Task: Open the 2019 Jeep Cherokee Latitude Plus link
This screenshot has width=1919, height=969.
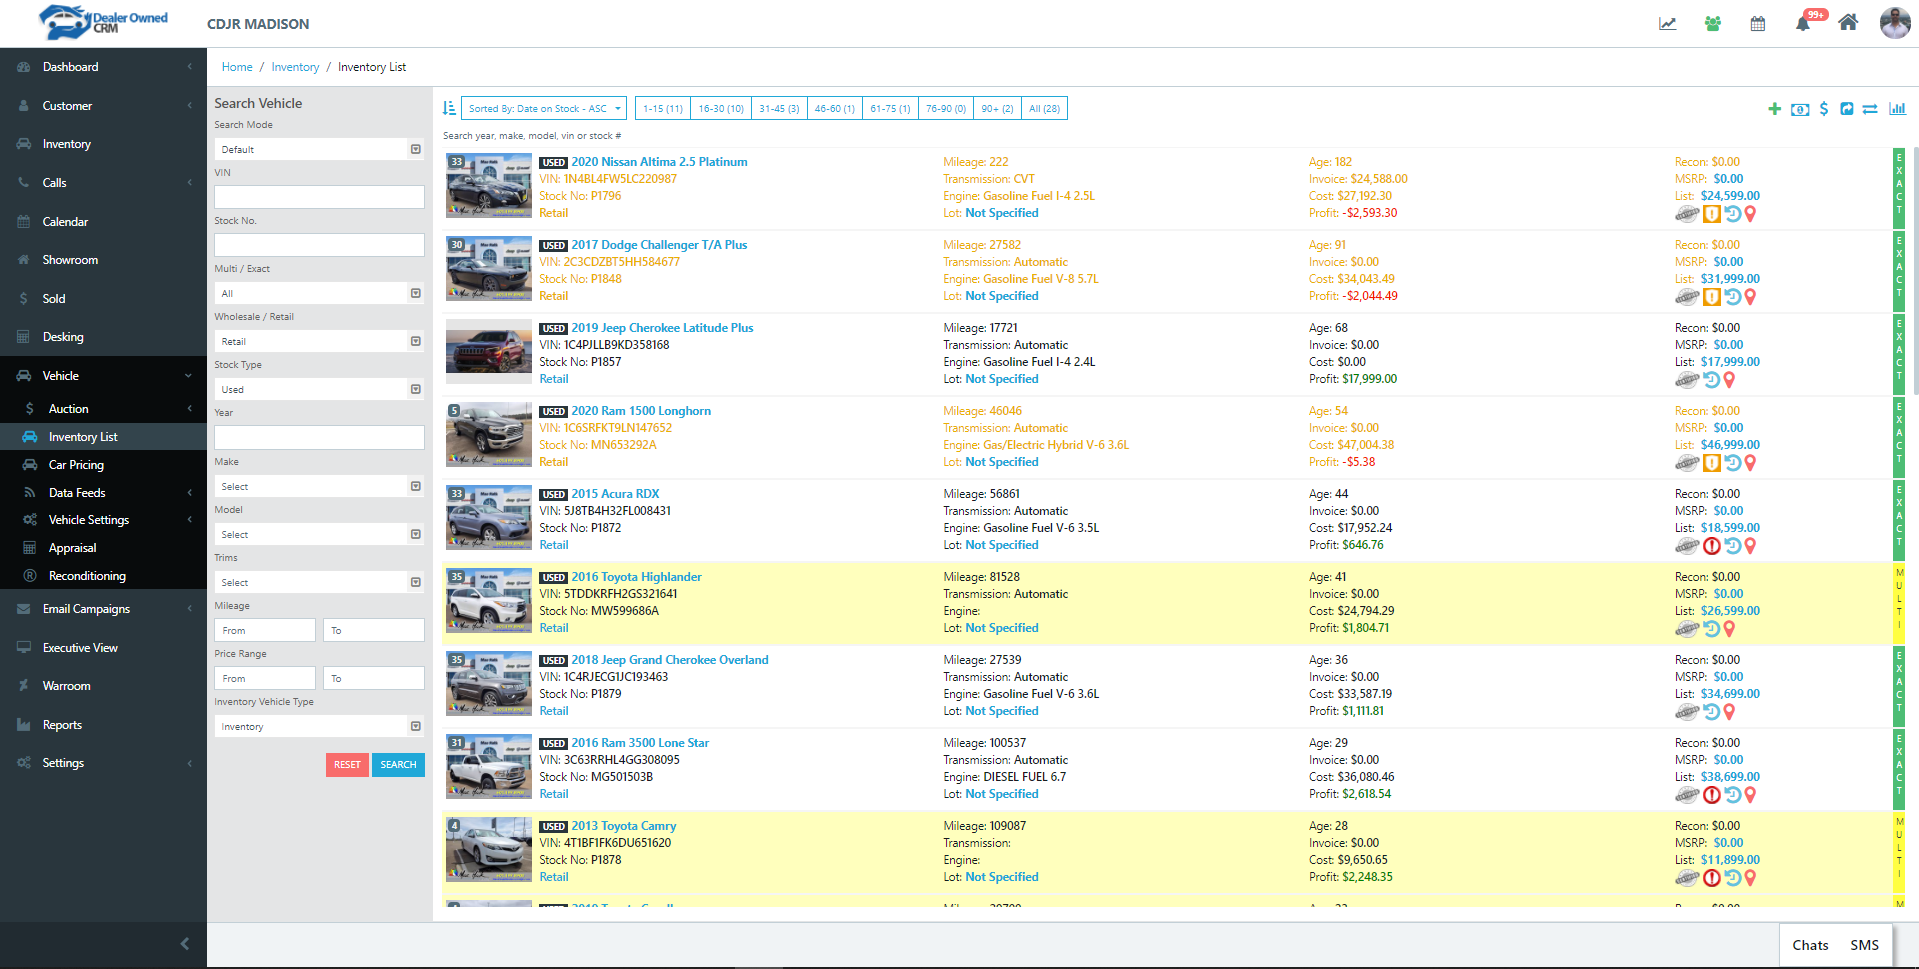Action: pos(662,328)
